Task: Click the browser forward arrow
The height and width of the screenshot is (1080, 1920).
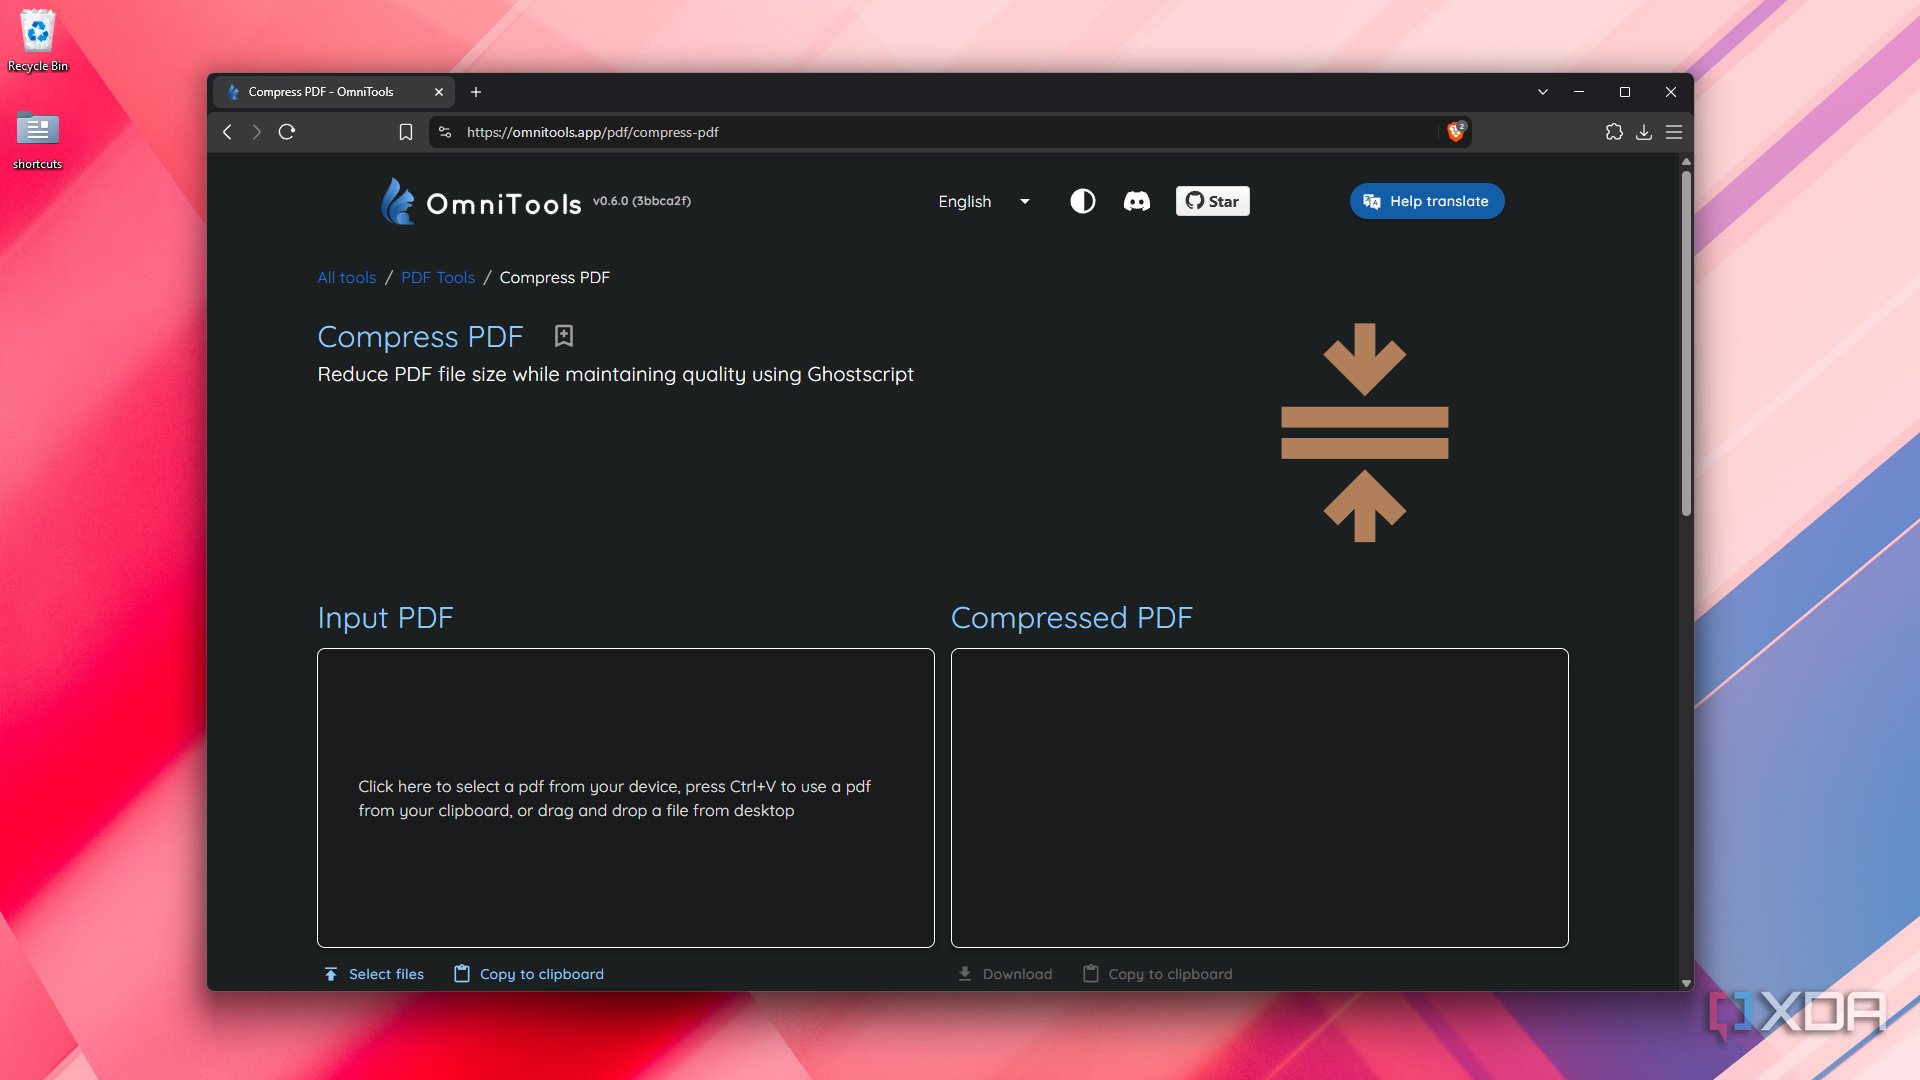Action: pyautogui.click(x=257, y=132)
